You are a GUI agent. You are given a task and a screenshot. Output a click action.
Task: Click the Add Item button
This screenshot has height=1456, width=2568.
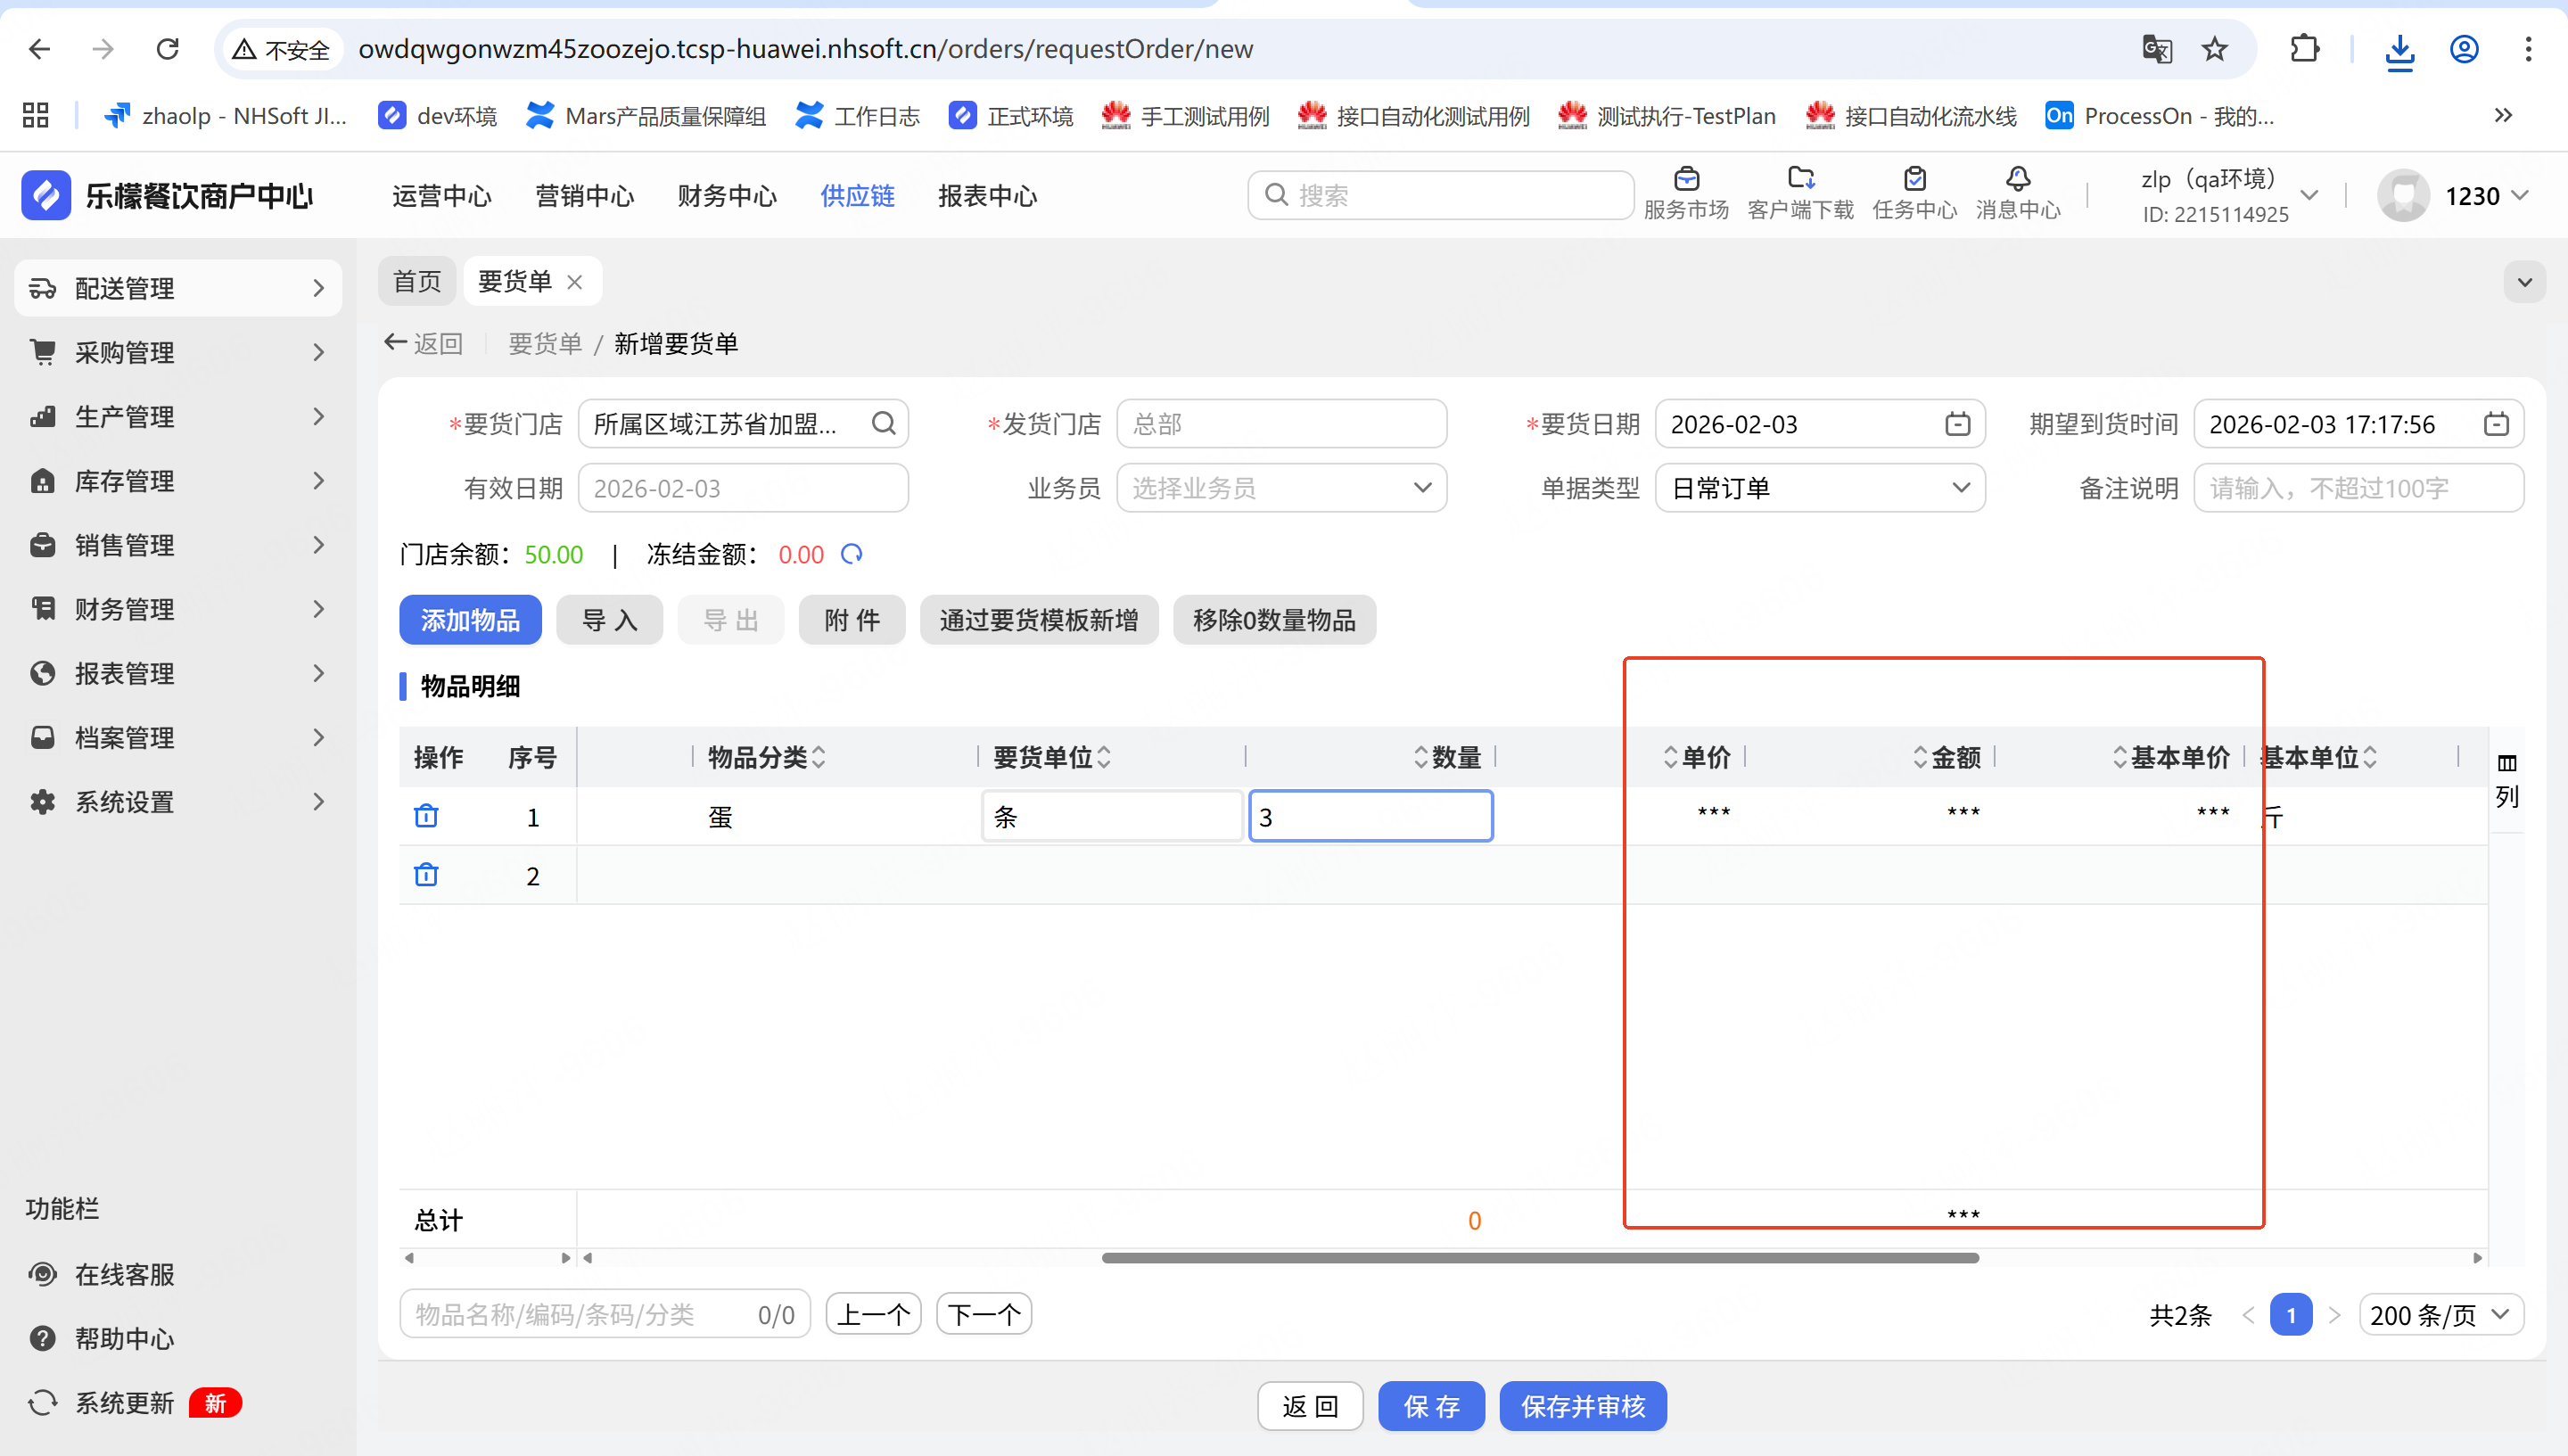470,620
